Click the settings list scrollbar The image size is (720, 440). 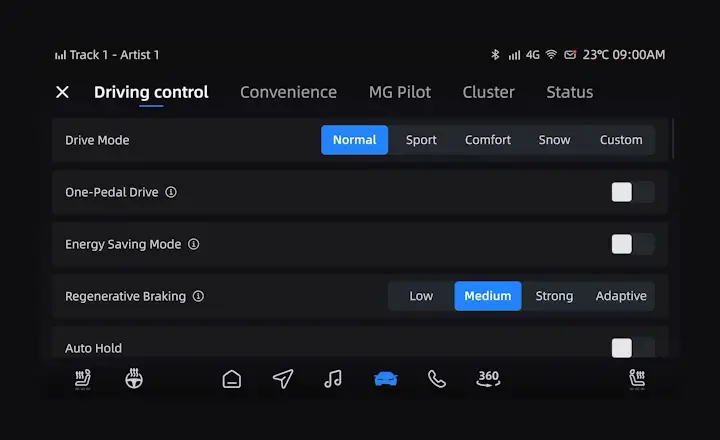pos(674,139)
